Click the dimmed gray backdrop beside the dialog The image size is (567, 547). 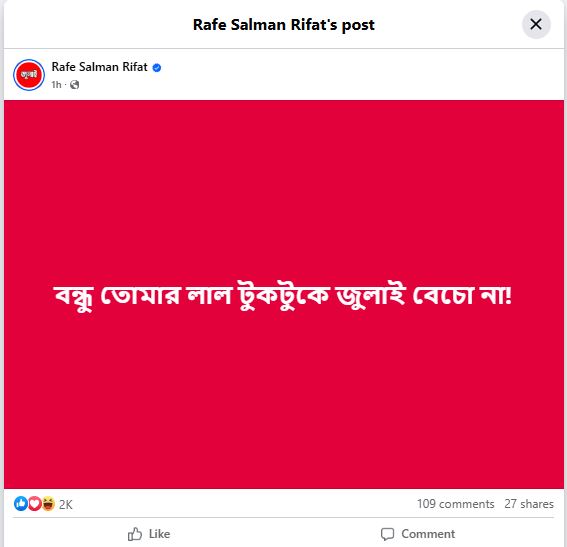pos(1,273)
